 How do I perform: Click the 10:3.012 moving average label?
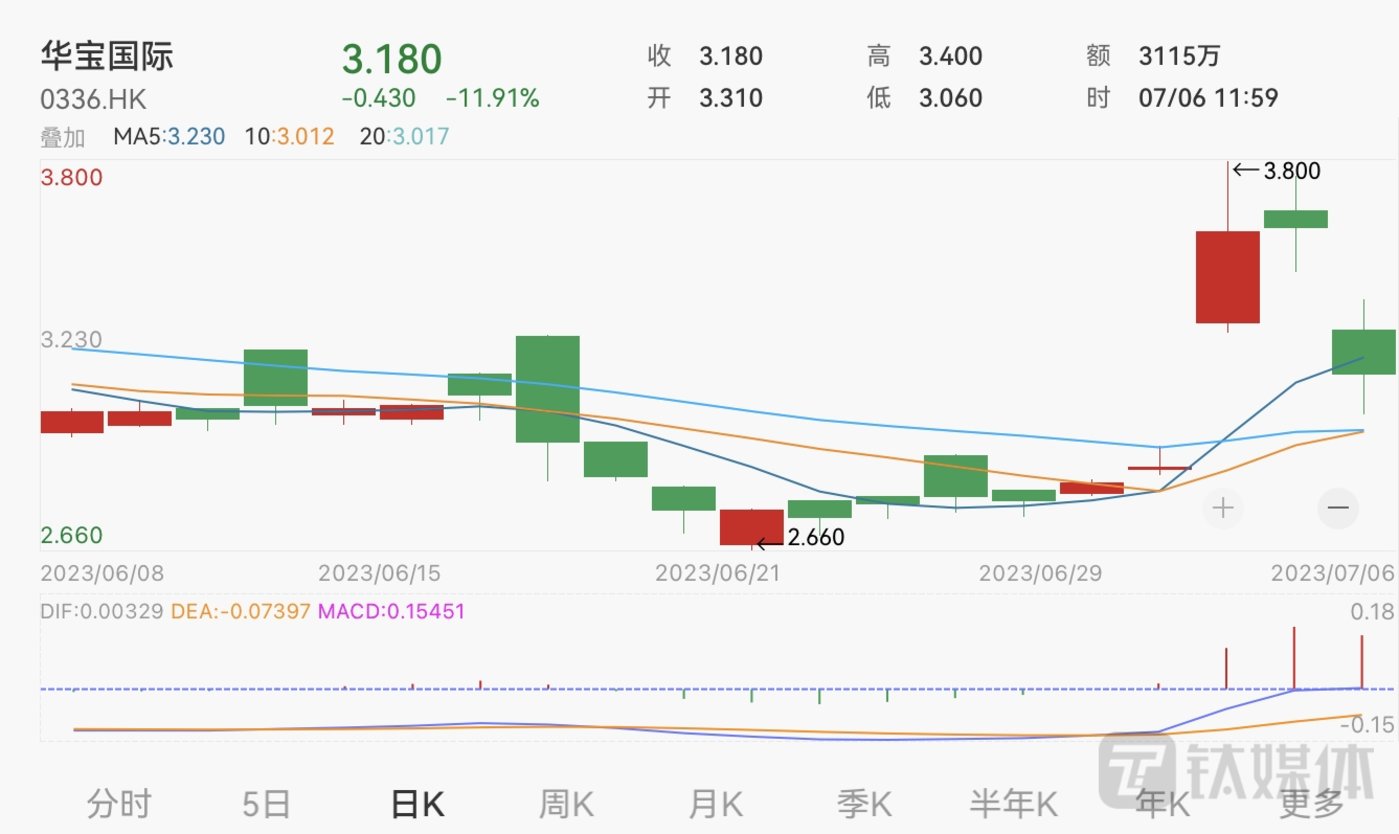289,137
